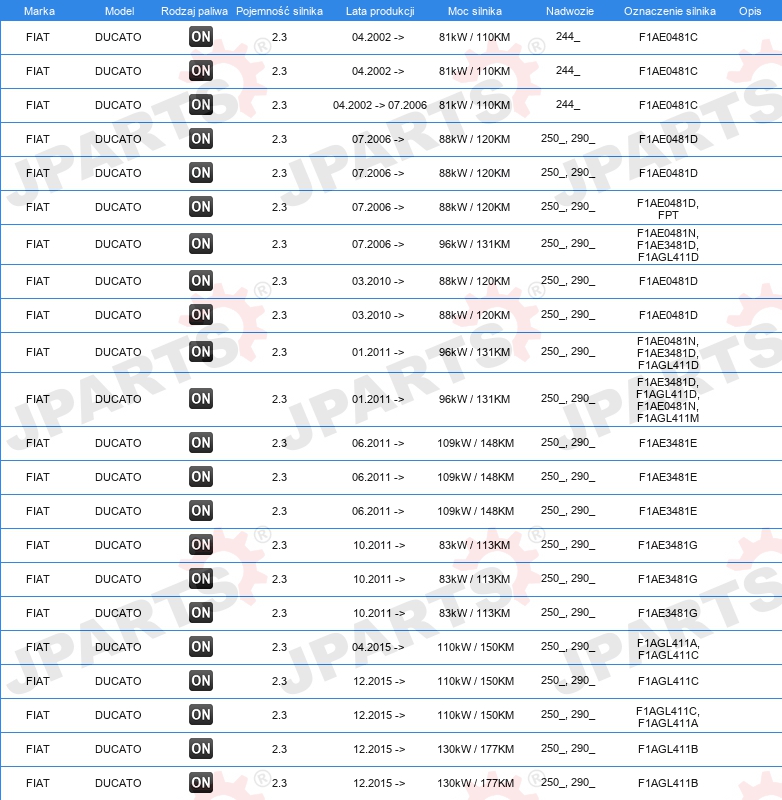Select the engine code cell 'F1AE0481D, FPT'
This screenshot has width=782, height=800.
tap(668, 209)
